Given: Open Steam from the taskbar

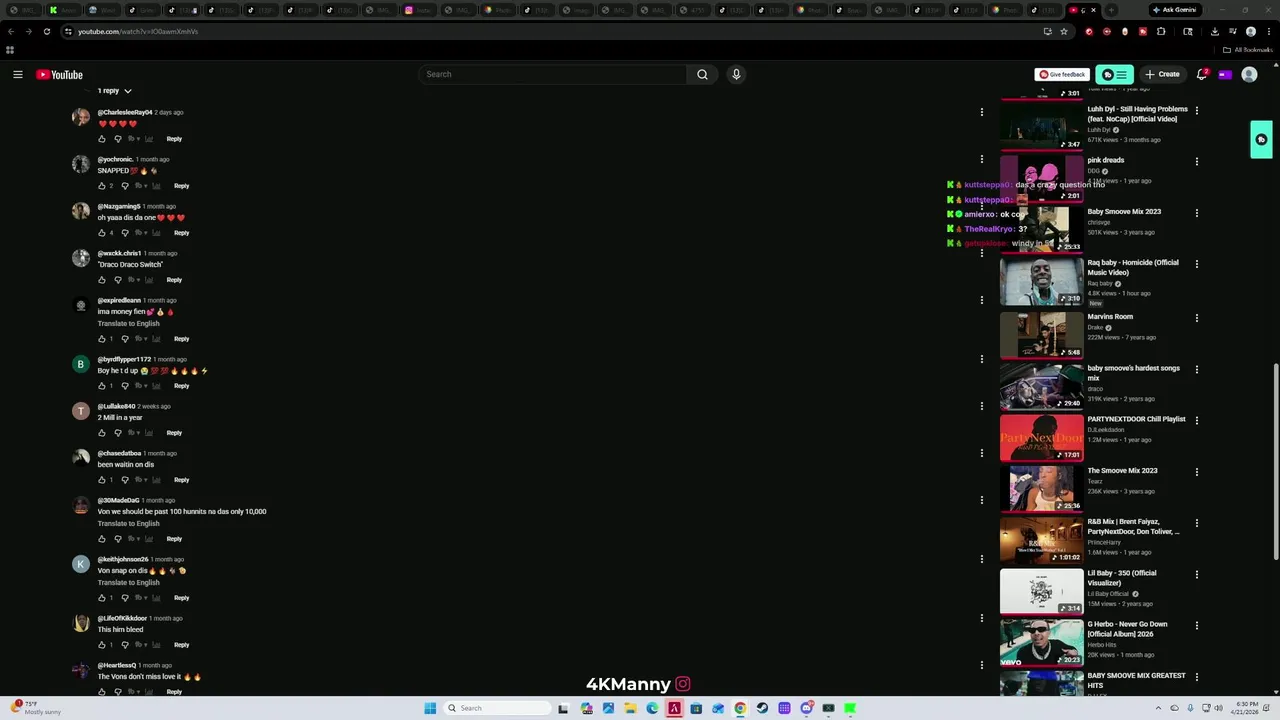Looking at the screenshot, I should [x=762, y=708].
